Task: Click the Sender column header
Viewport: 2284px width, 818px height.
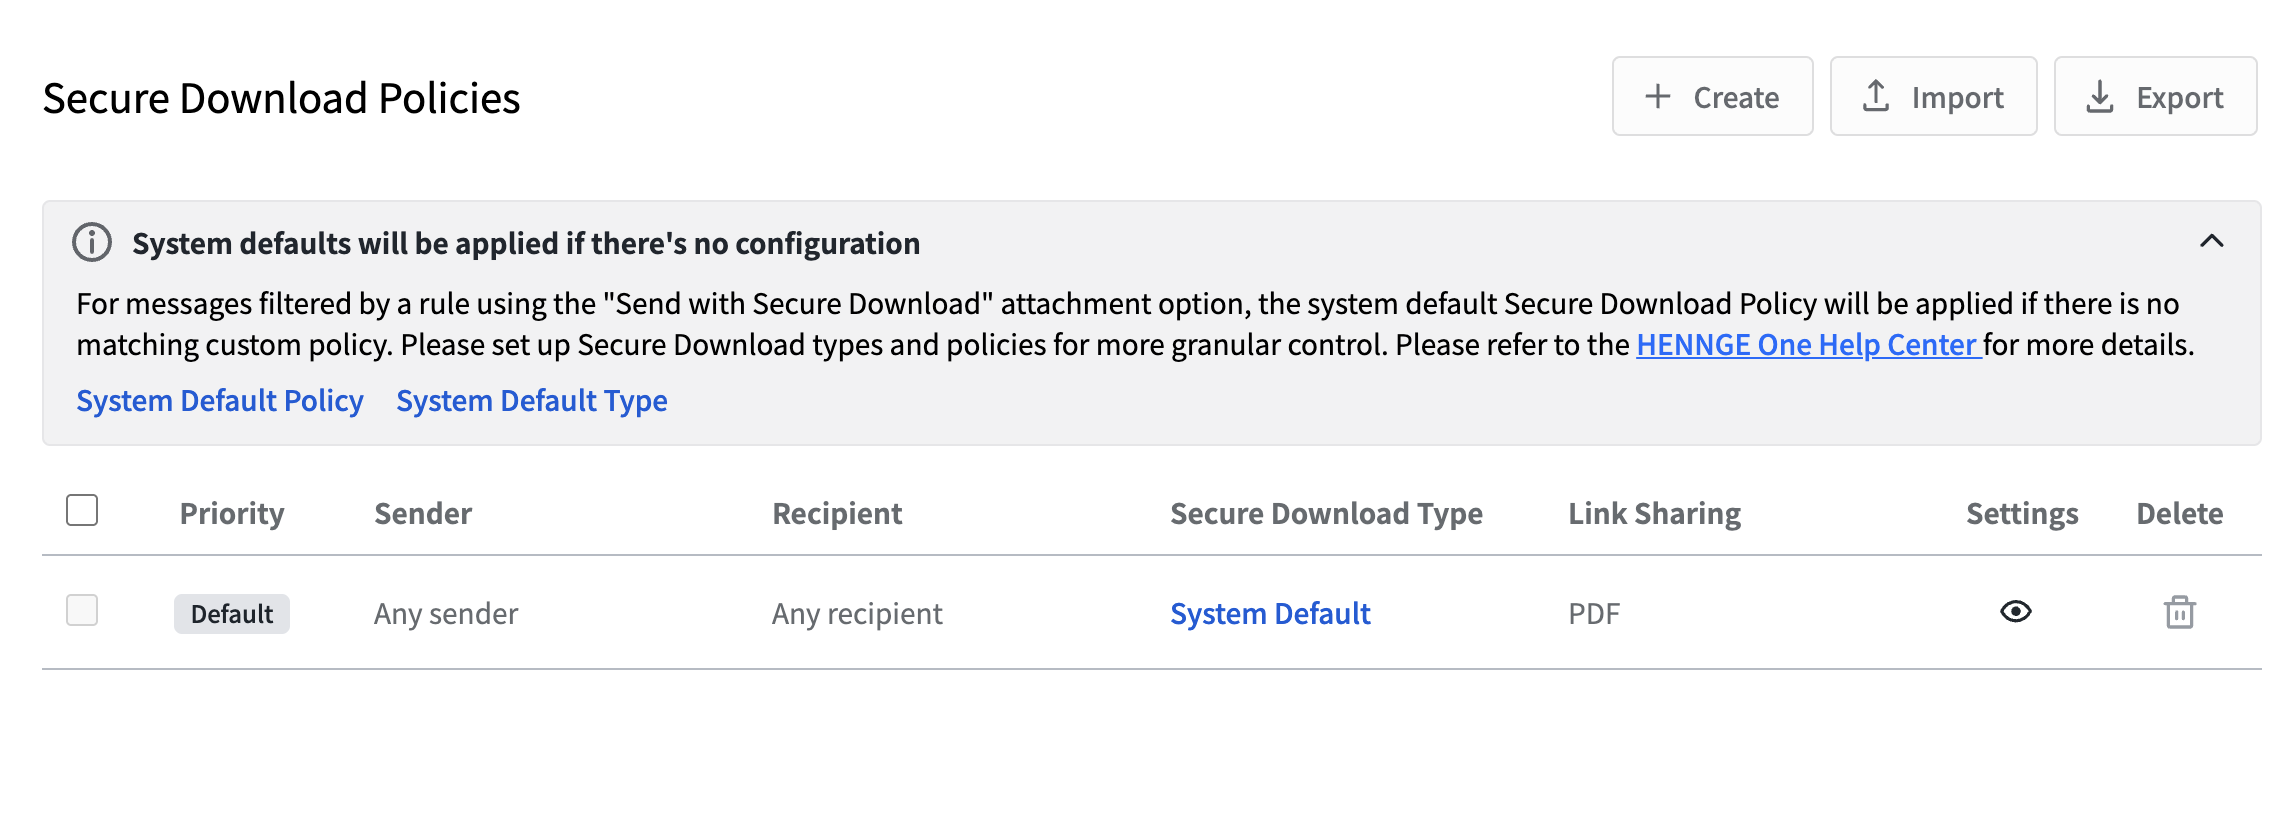Action: (x=423, y=513)
